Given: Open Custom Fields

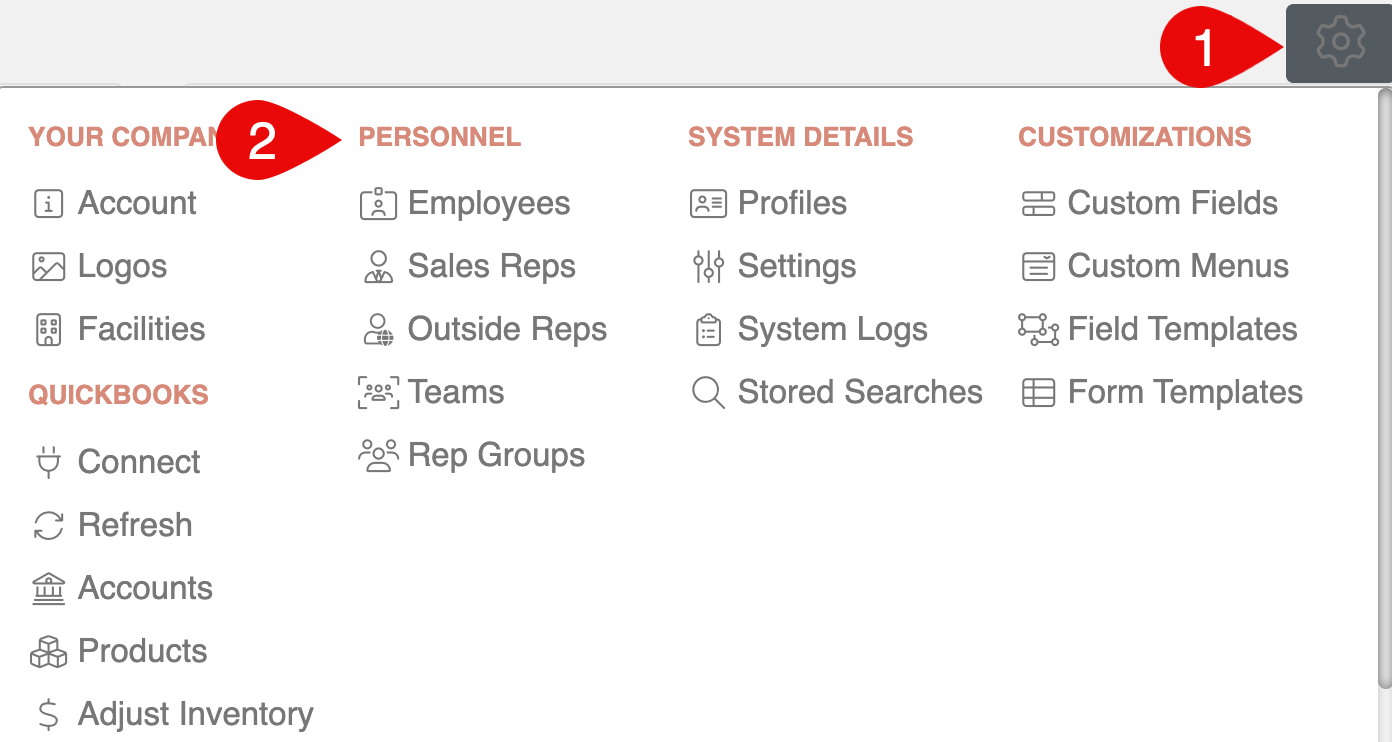Looking at the screenshot, I should click(x=1172, y=204).
